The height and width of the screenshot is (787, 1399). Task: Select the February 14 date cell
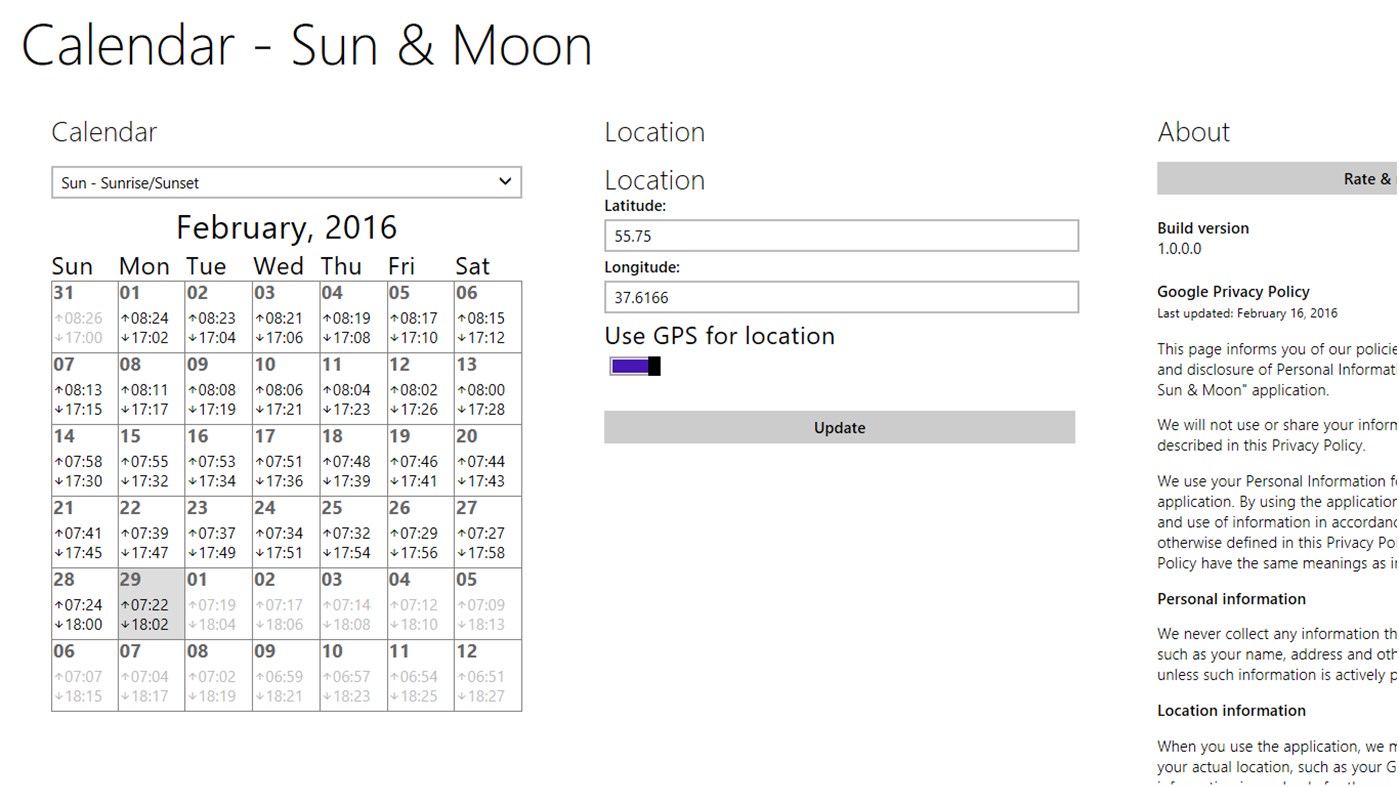[x=86, y=459]
